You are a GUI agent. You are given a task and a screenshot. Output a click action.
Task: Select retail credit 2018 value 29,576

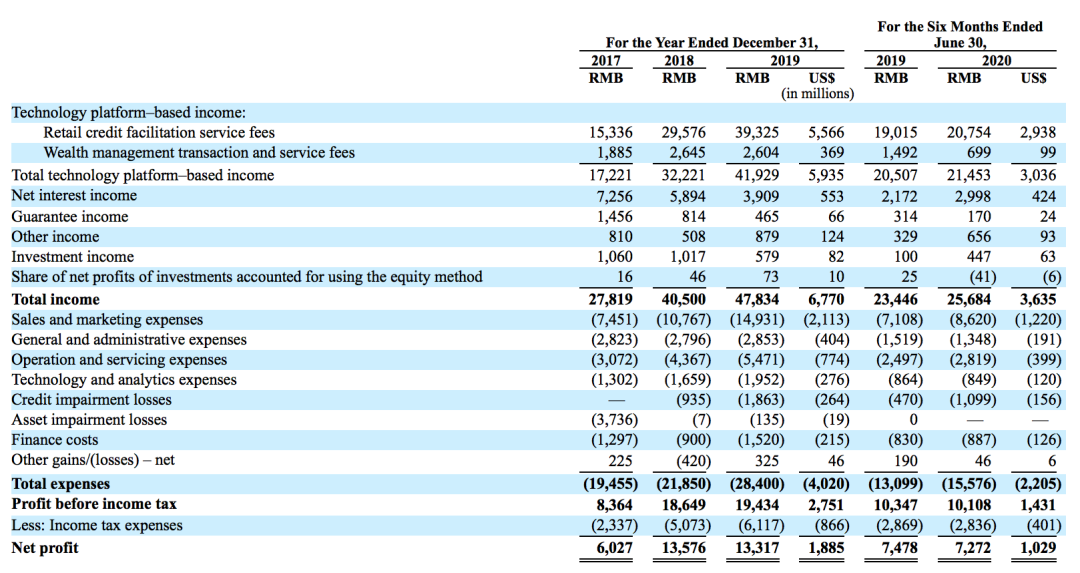click(x=683, y=132)
